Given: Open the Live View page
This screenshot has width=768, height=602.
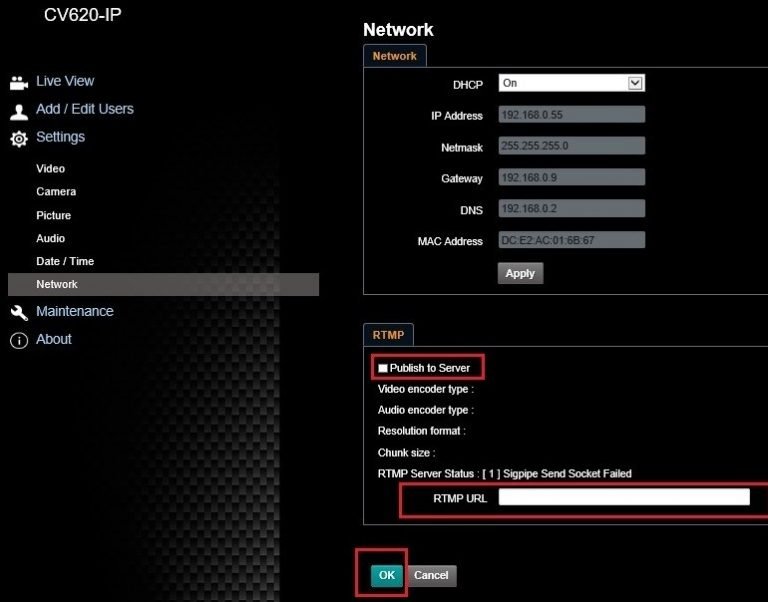Looking at the screenshot, I should click(x=65, y=81).
